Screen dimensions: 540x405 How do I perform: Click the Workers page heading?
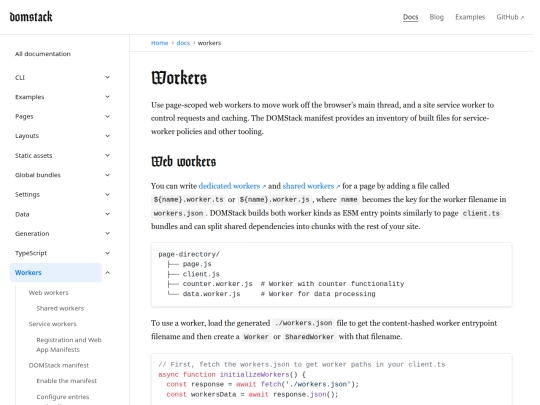point(179,78)
